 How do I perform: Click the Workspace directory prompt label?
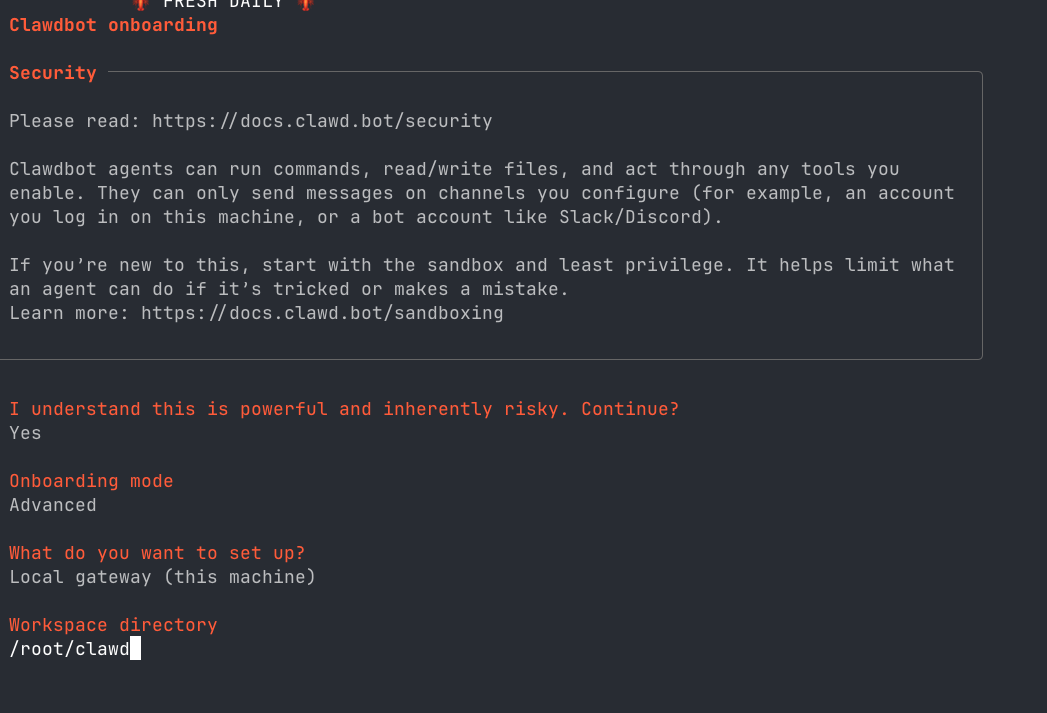click(x=113, y=624)
